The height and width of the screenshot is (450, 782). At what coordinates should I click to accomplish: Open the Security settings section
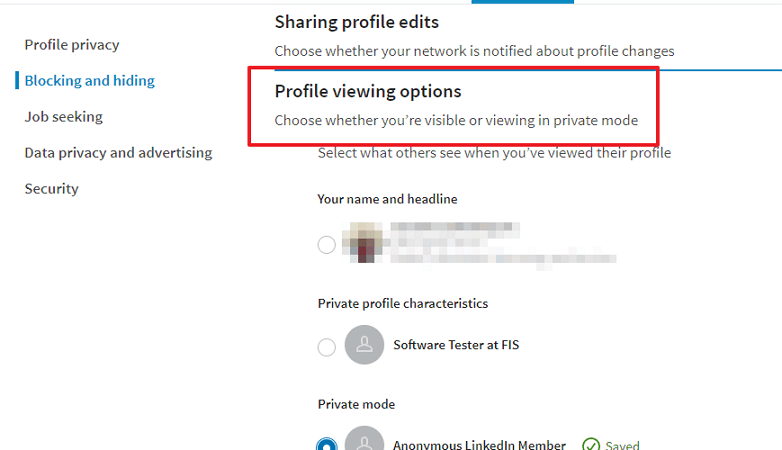[x=52, y=189]
